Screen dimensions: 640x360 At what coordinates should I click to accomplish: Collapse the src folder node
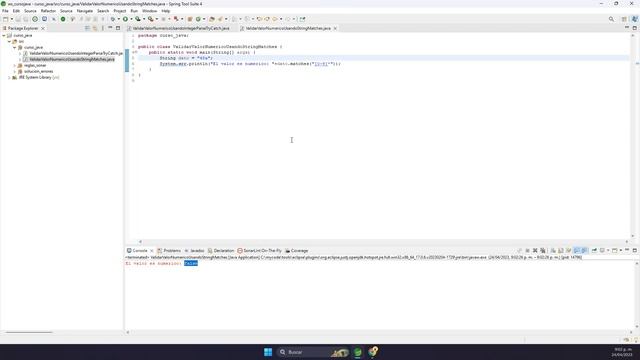[x=9, y=41]
